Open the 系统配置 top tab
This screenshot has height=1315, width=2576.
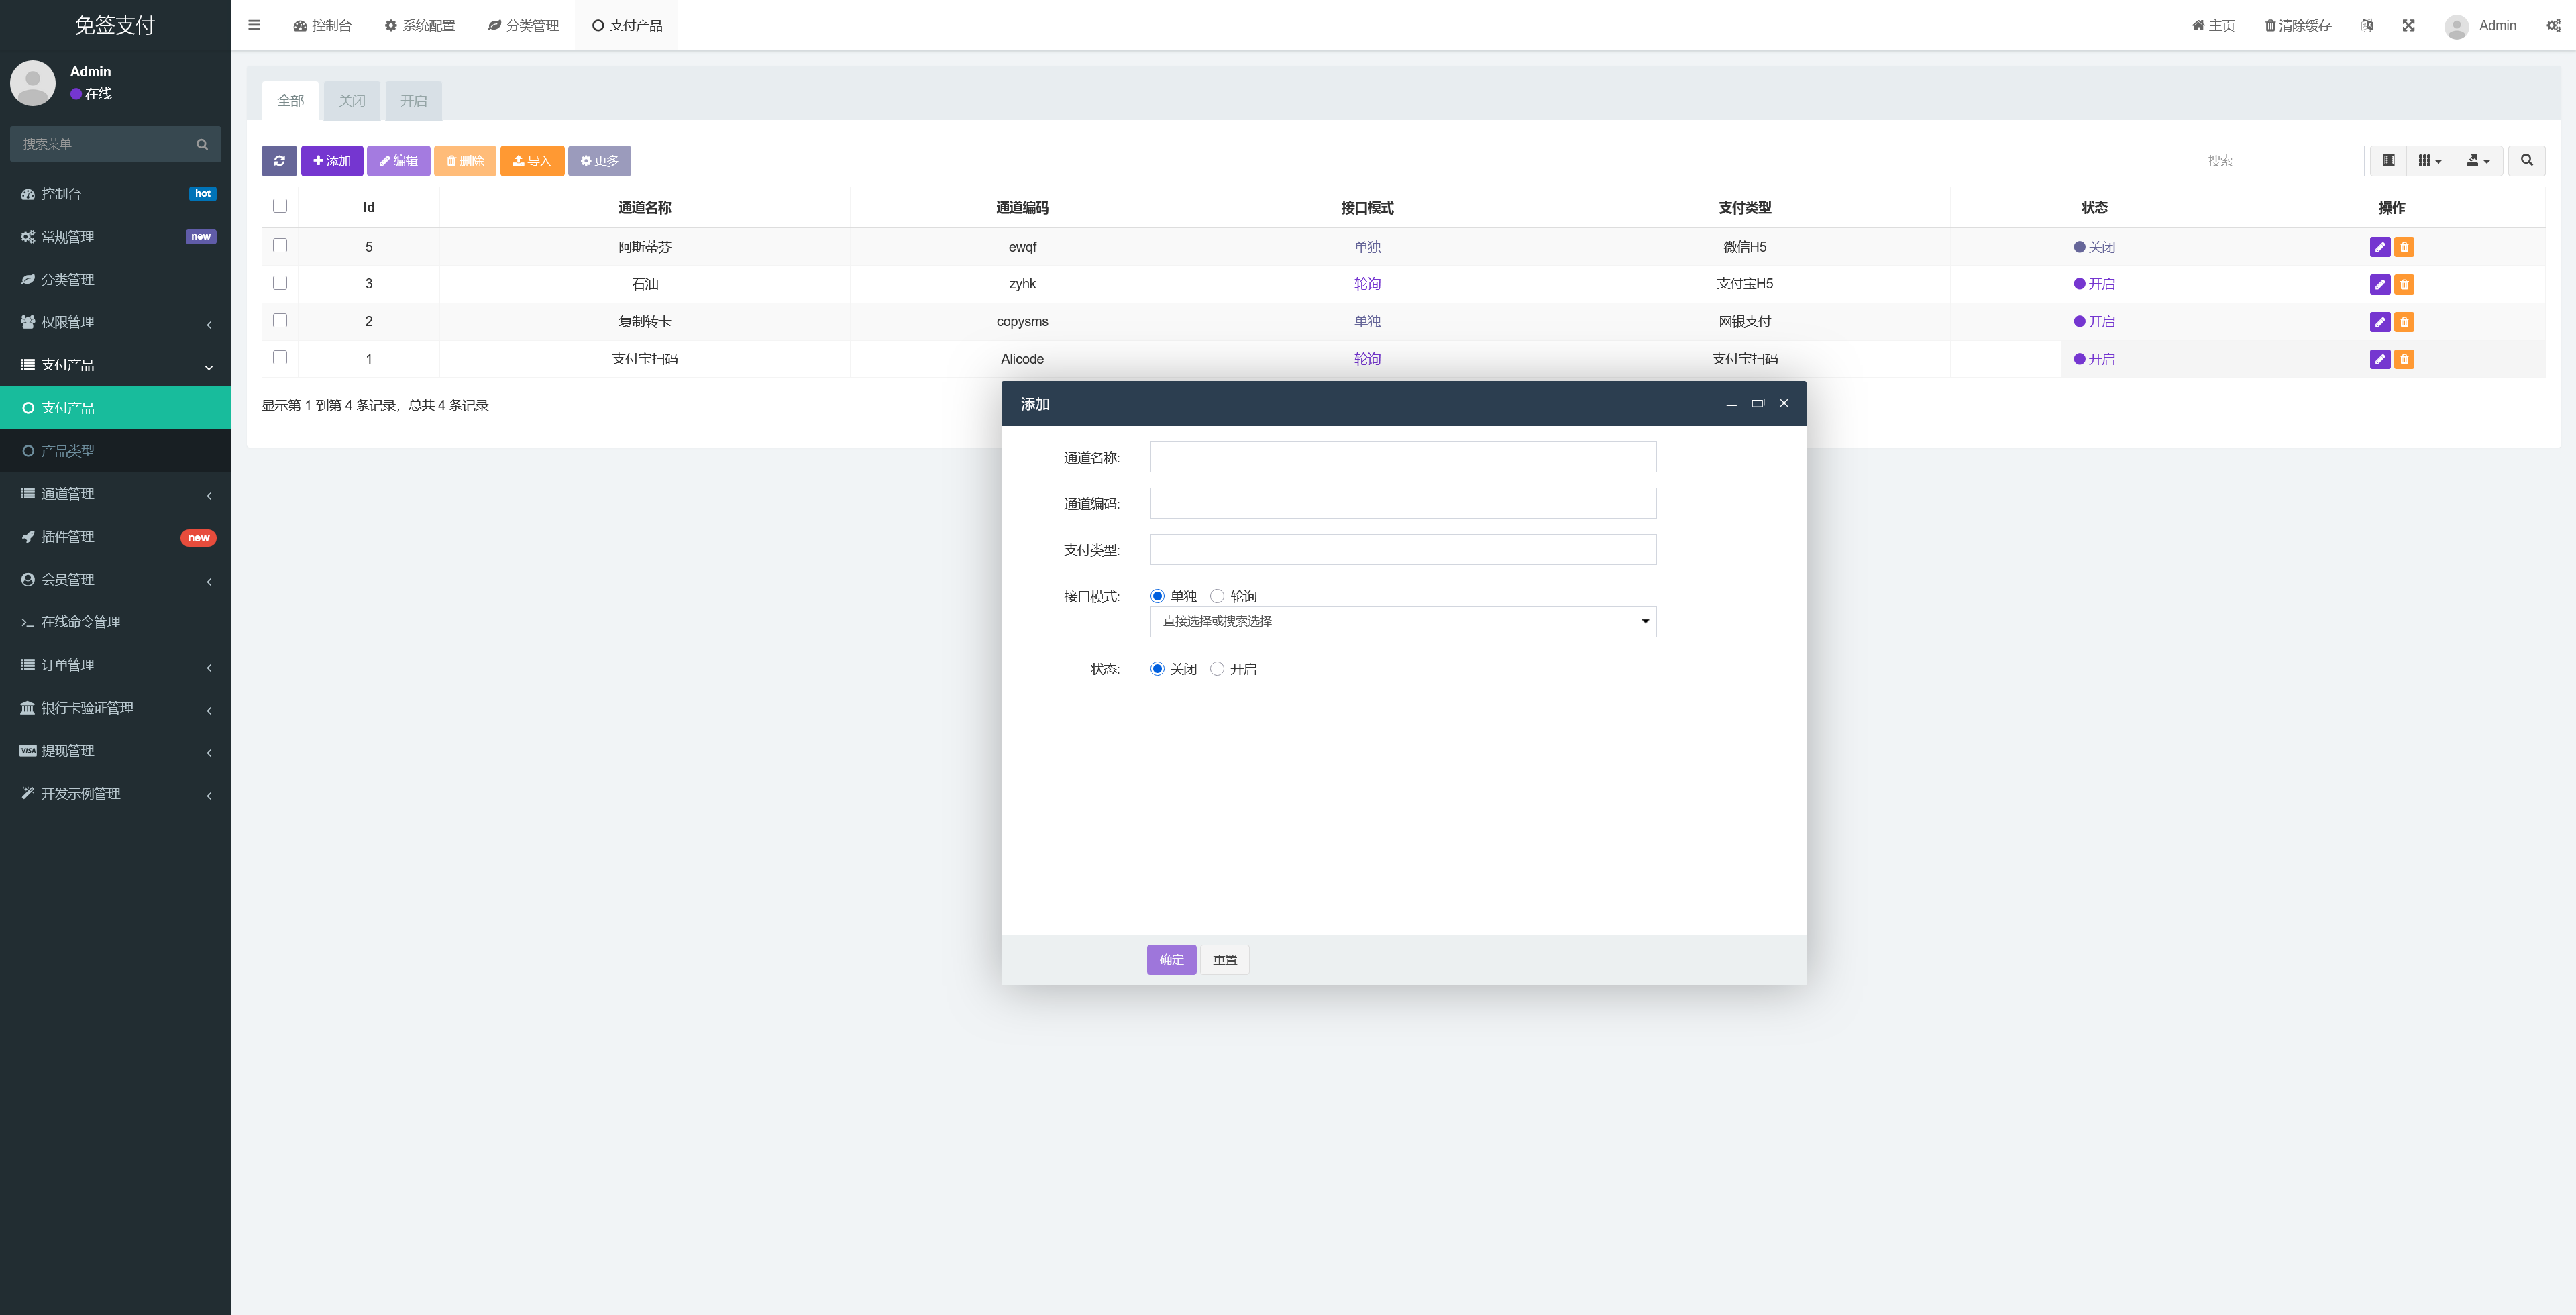[x=420, y=26]
